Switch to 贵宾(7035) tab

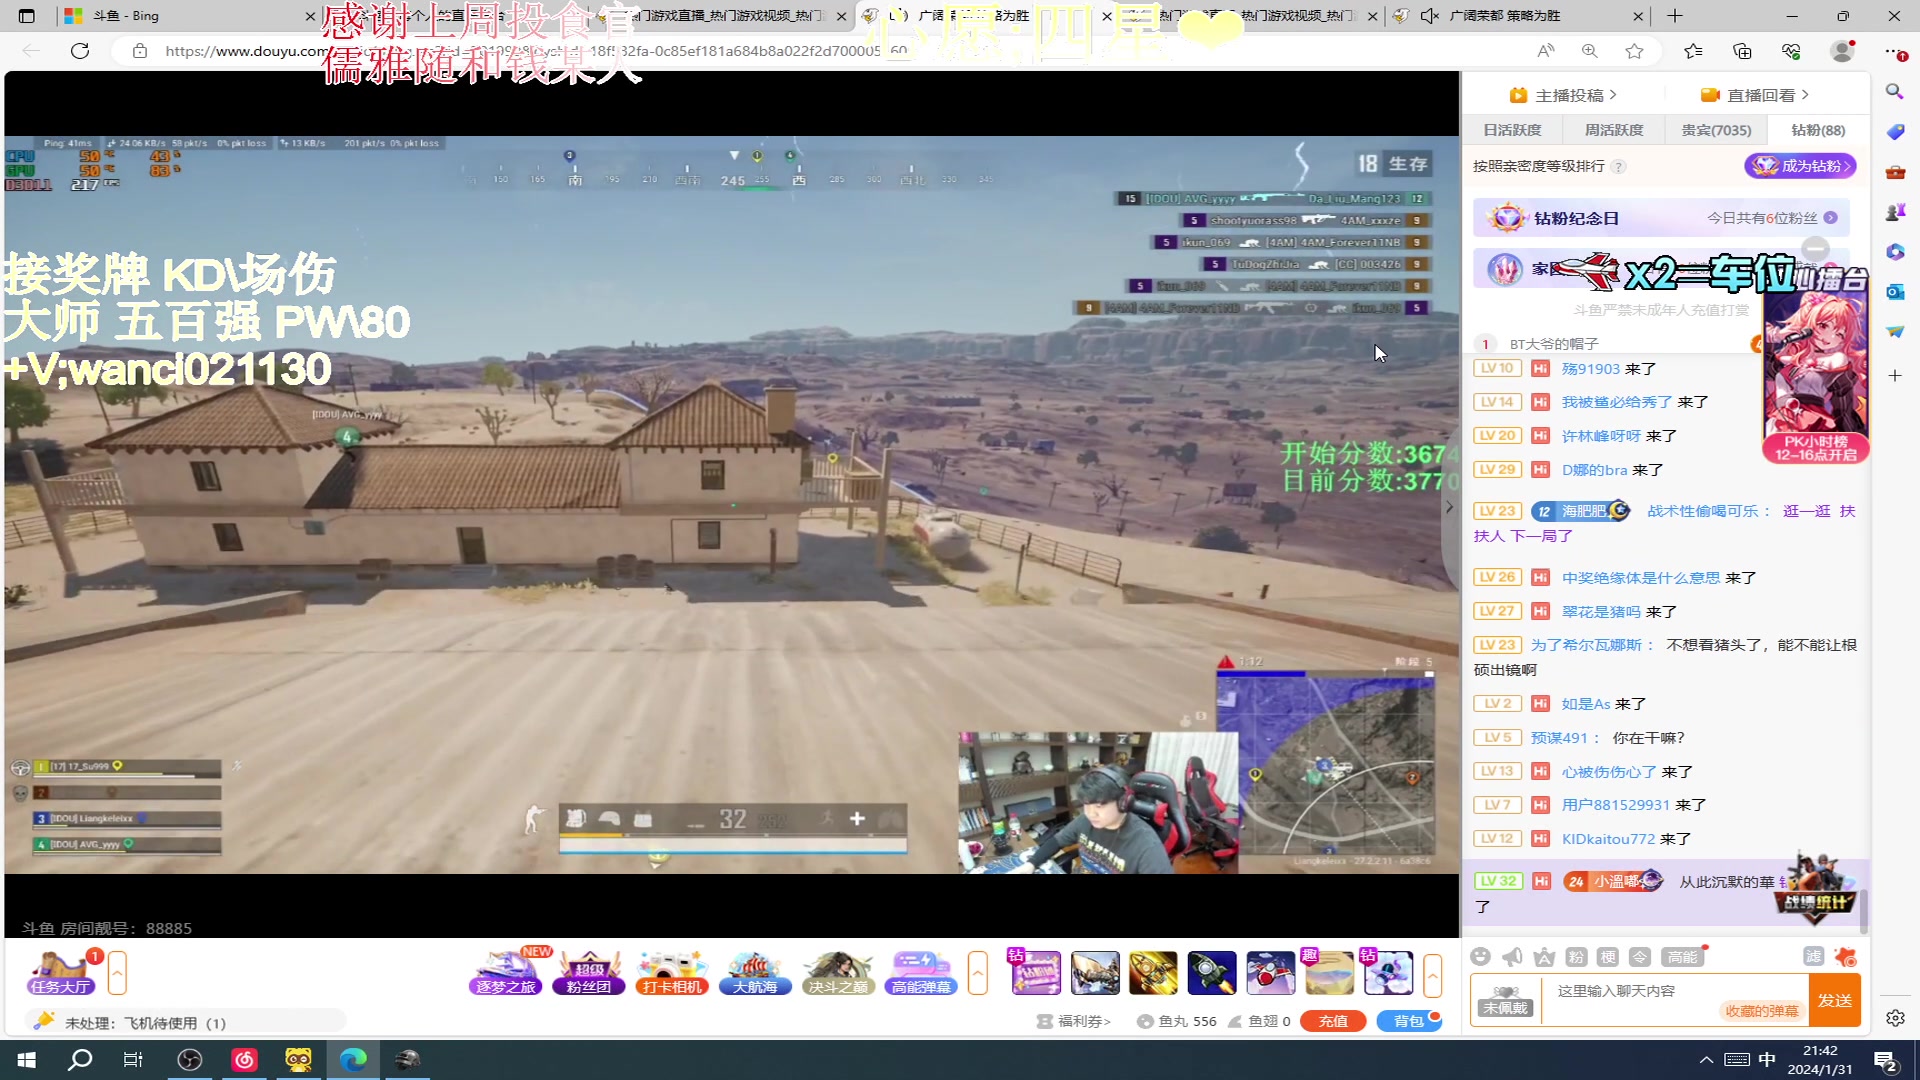tap(1716, 130)
